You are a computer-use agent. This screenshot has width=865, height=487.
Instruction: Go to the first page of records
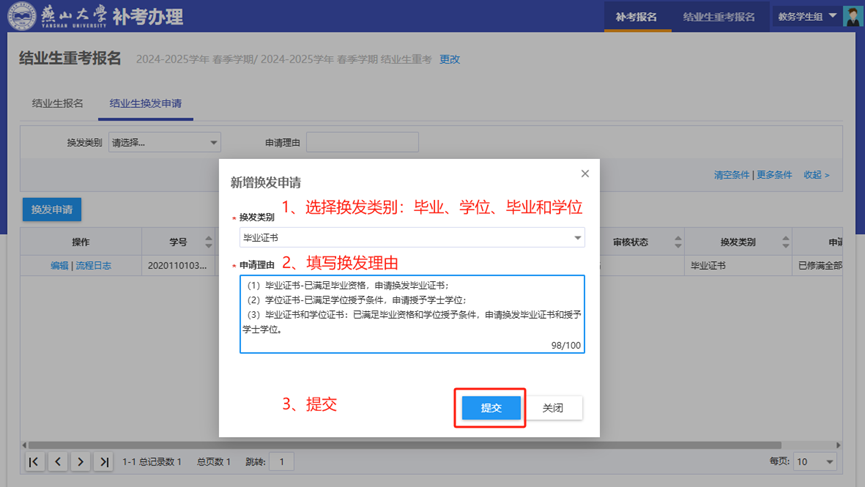(34, 462)
